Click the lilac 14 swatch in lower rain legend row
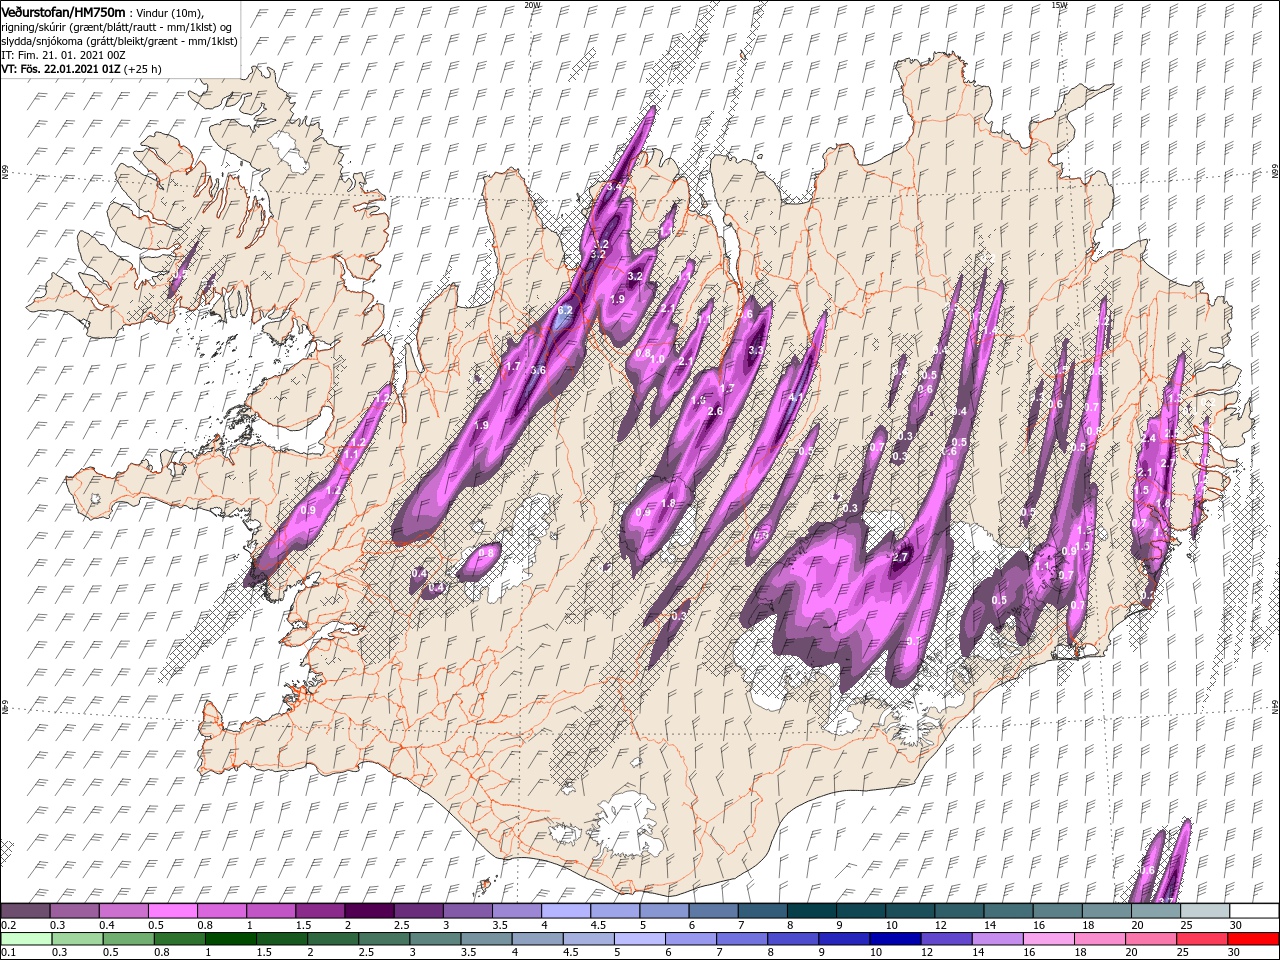 coord(998,939)
